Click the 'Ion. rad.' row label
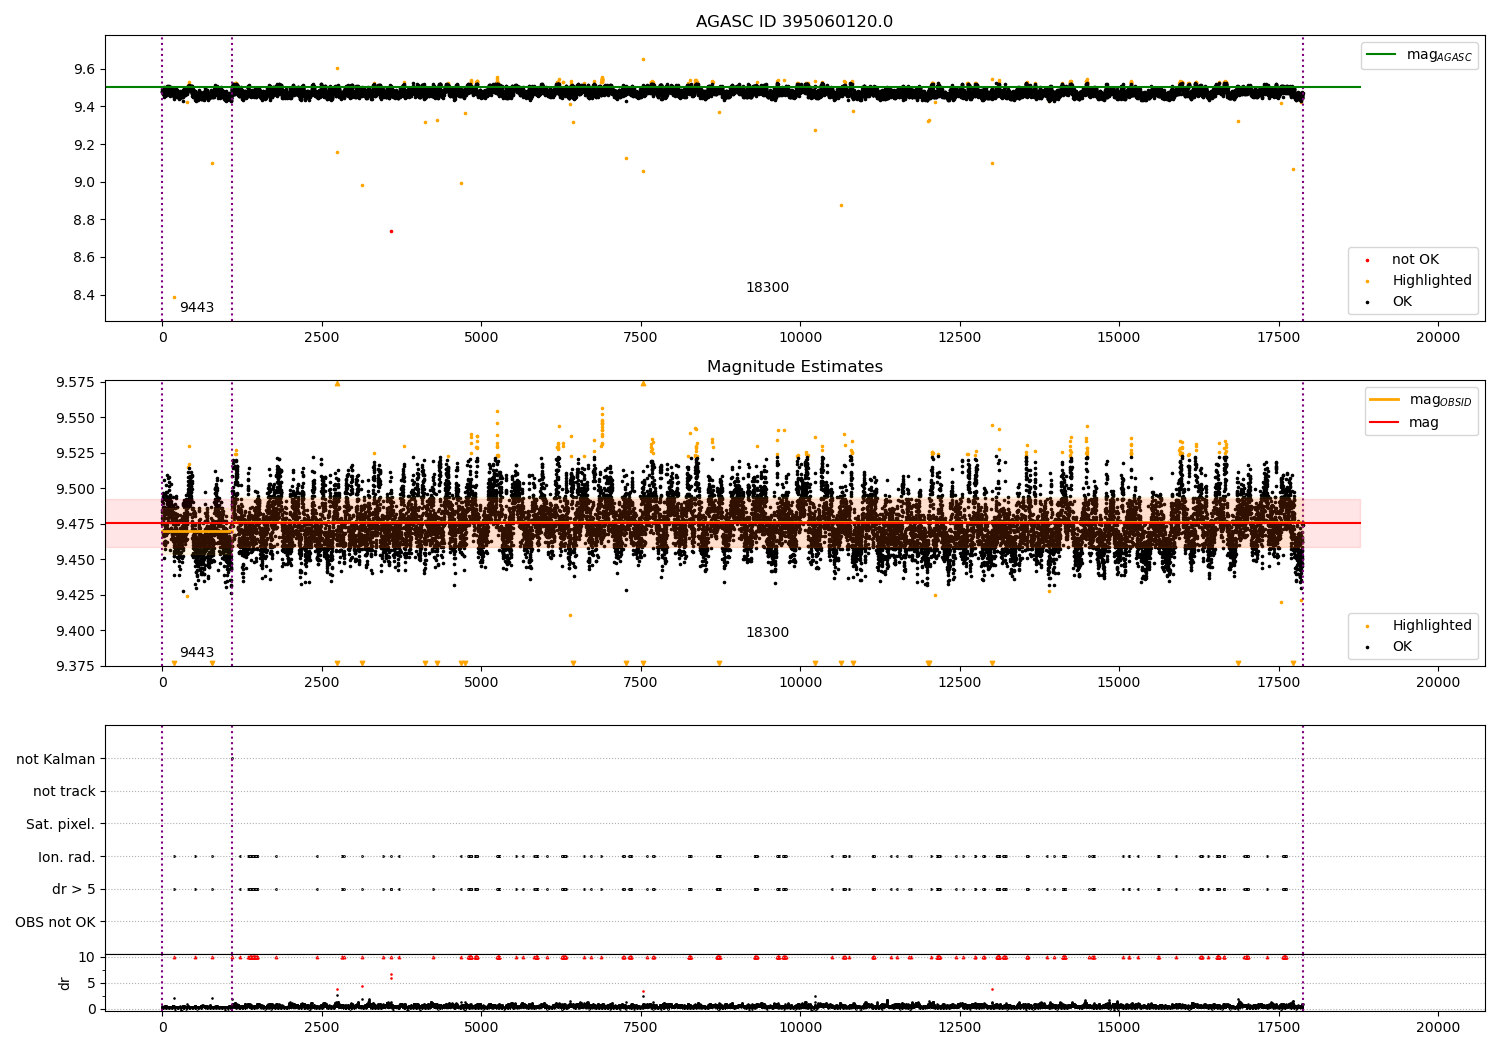Screen dimensions: 1500x1050 click(x=67, y=857)
